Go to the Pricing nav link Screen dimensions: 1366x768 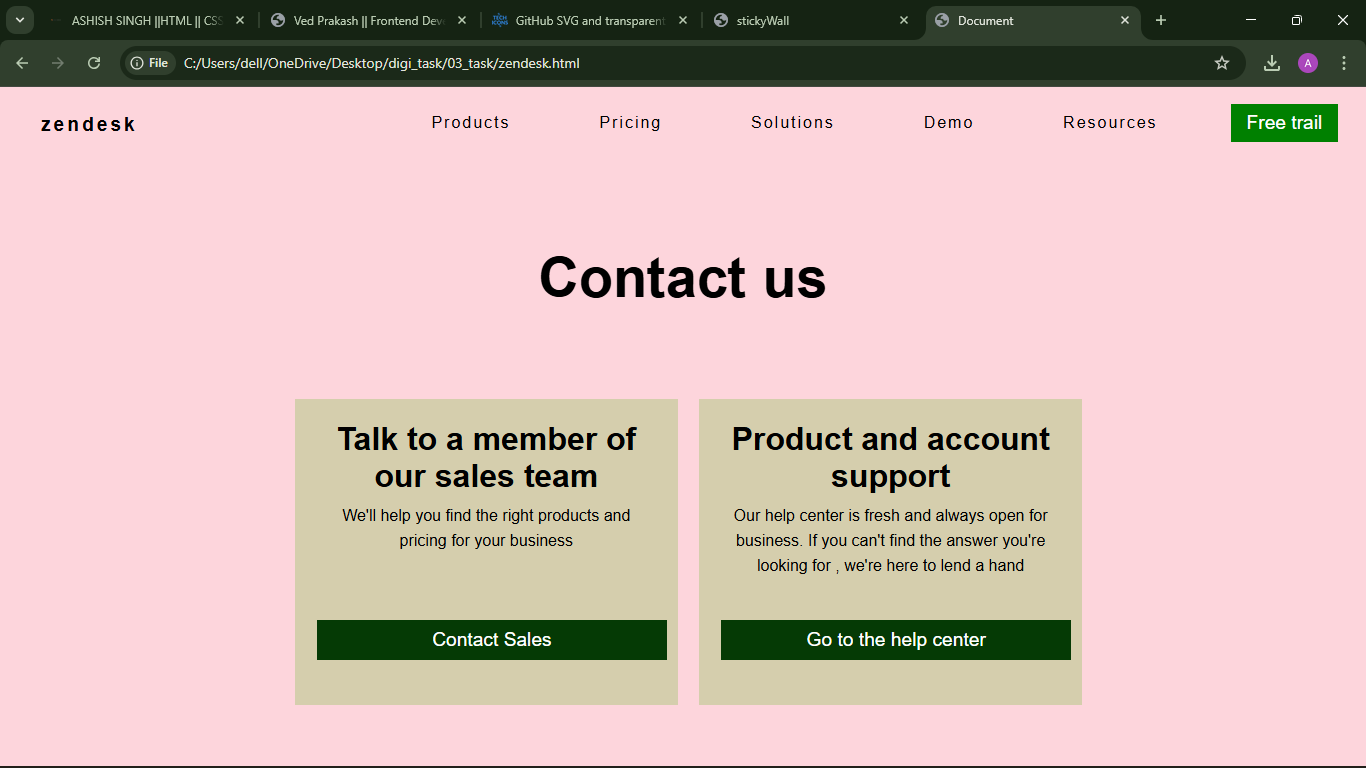(630, 123)
